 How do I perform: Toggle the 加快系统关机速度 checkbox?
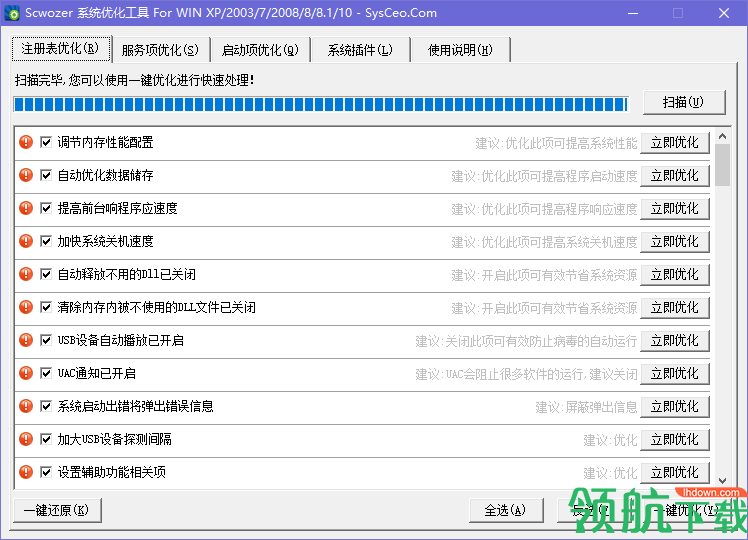(x=46, y=241)
